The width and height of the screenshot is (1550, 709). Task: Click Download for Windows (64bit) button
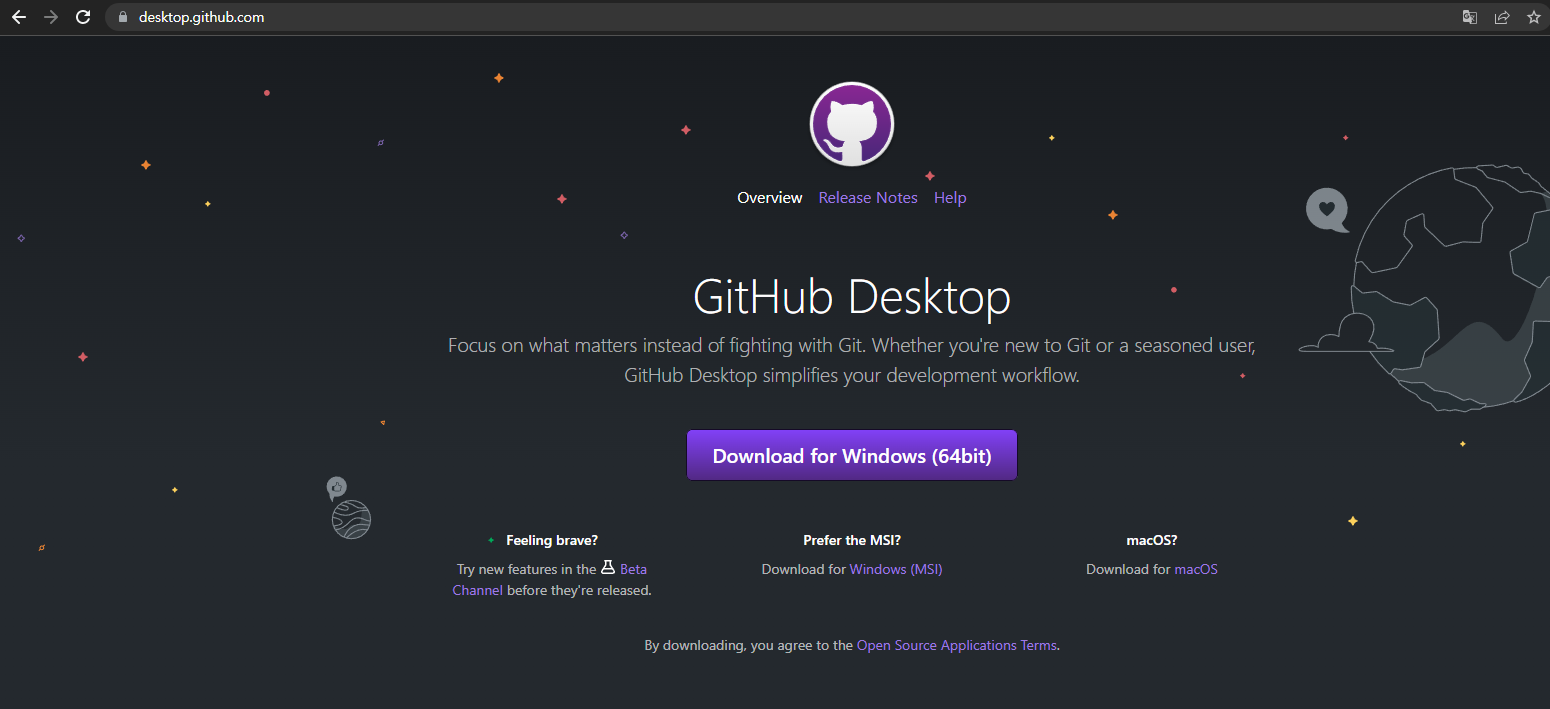852,456
